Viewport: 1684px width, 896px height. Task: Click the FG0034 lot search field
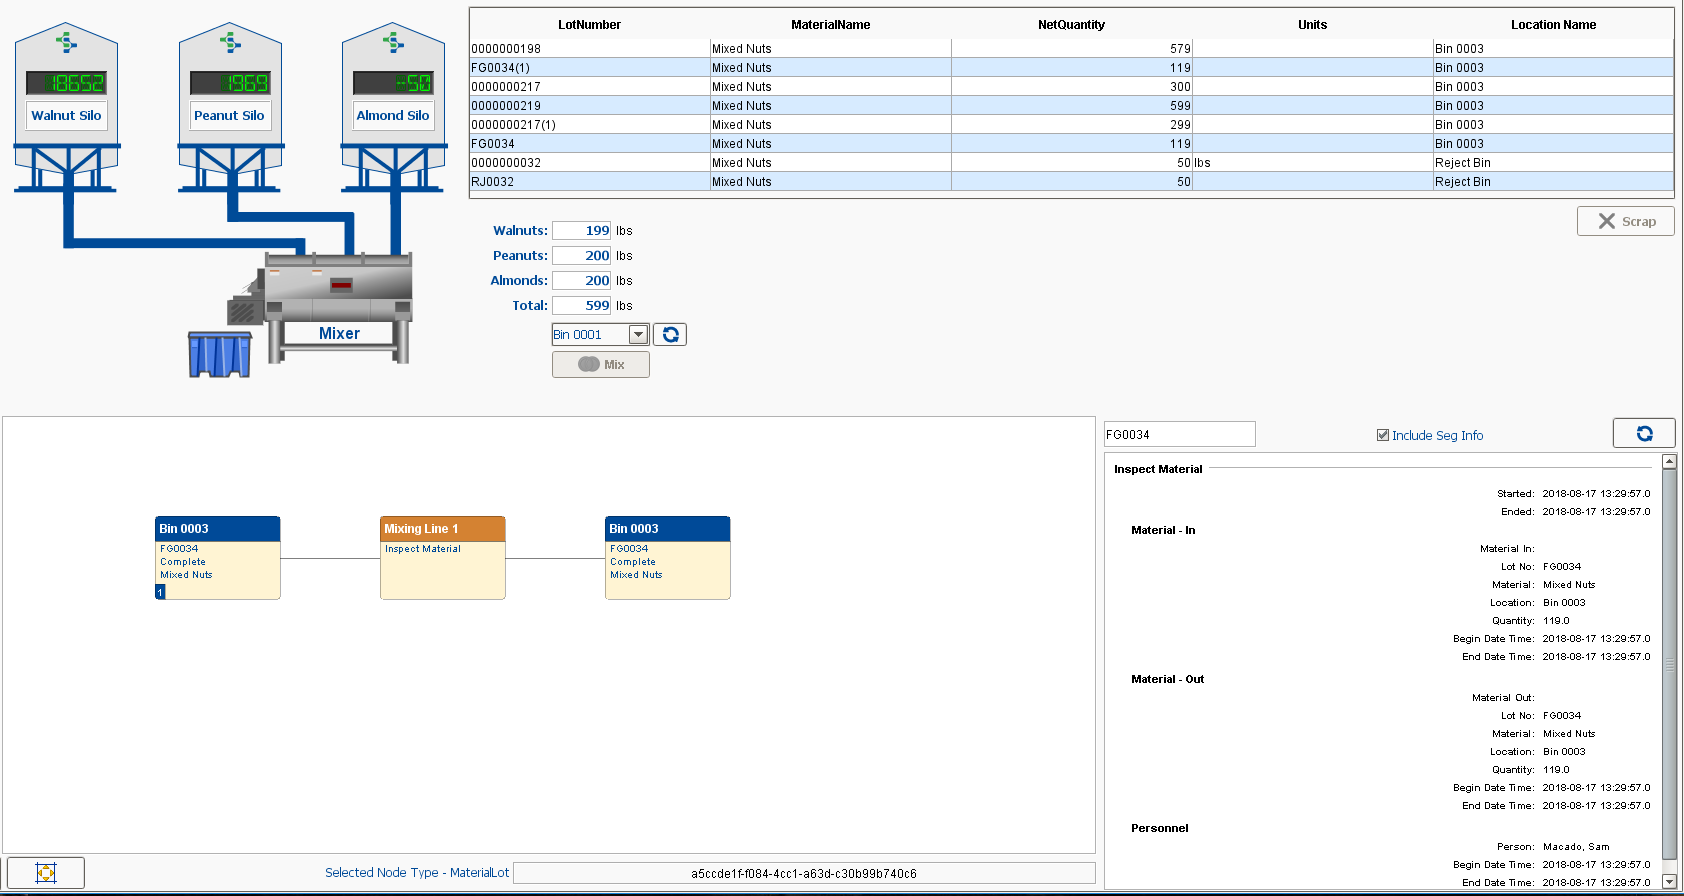tap(1179, 435)
